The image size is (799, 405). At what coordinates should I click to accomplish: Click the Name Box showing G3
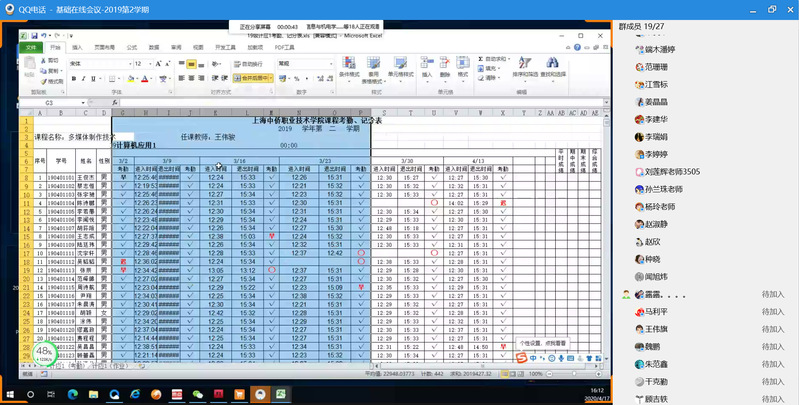50,103
